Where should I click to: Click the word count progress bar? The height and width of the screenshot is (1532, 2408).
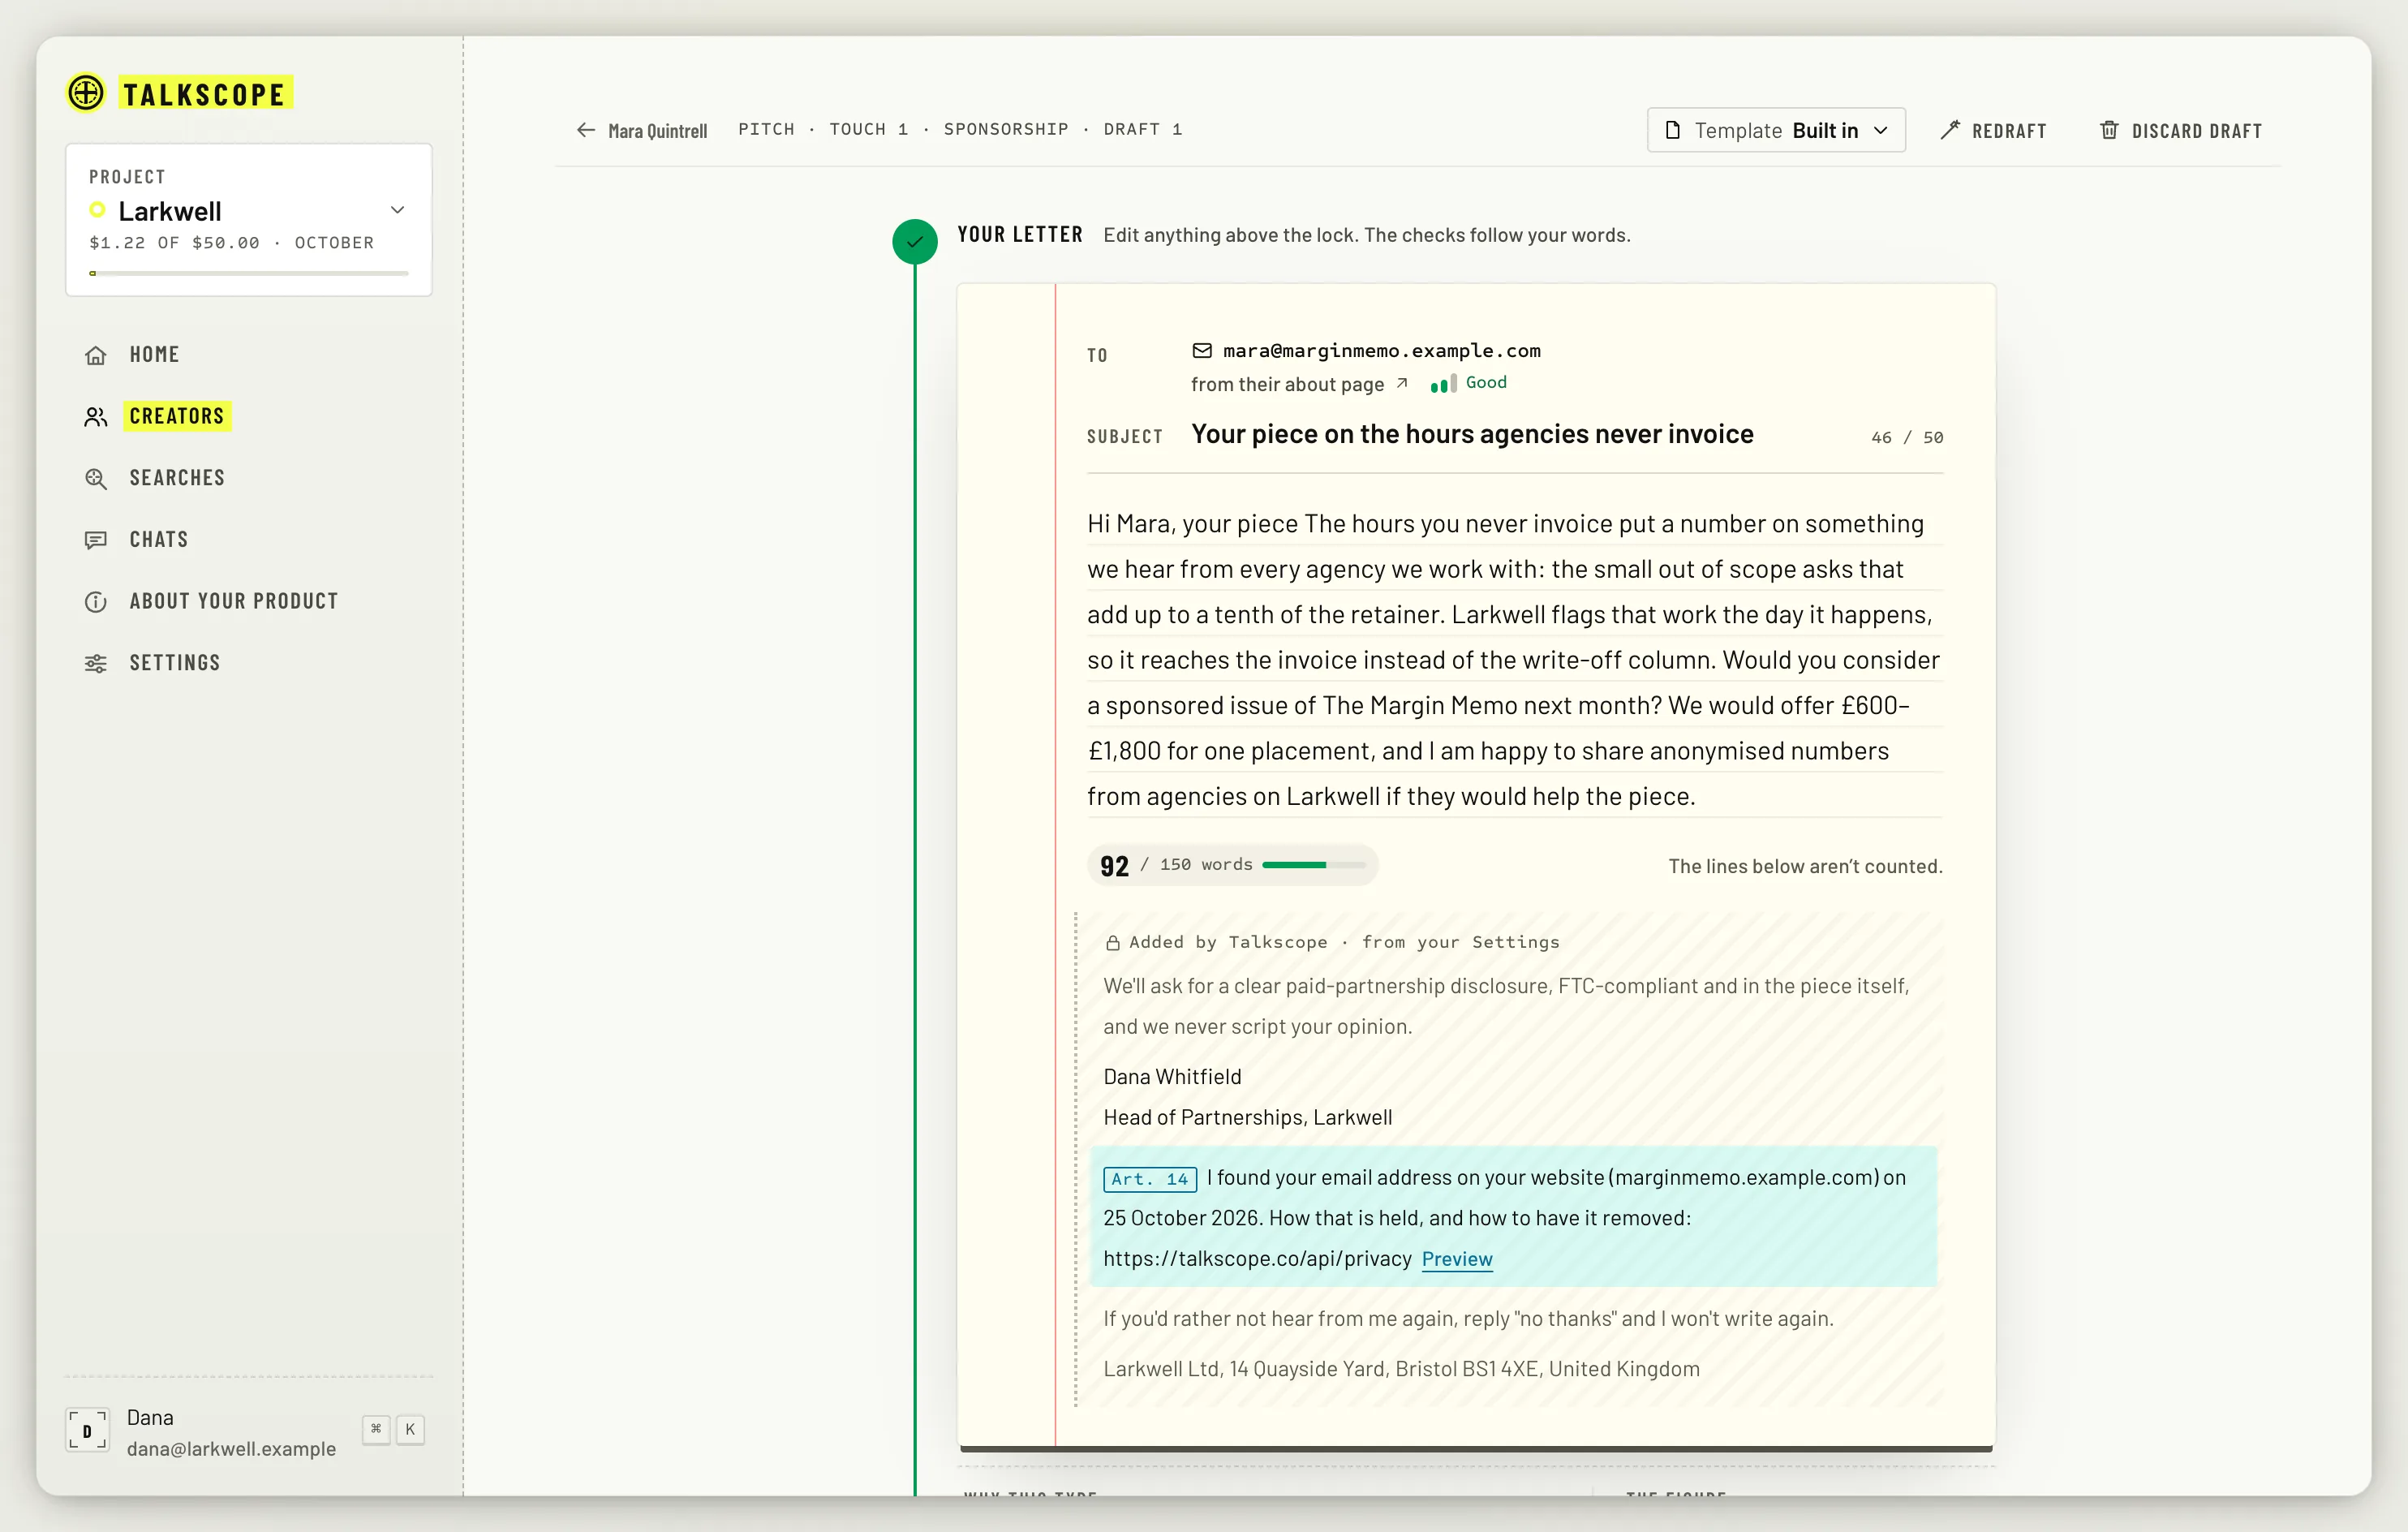click(1313, 865)
